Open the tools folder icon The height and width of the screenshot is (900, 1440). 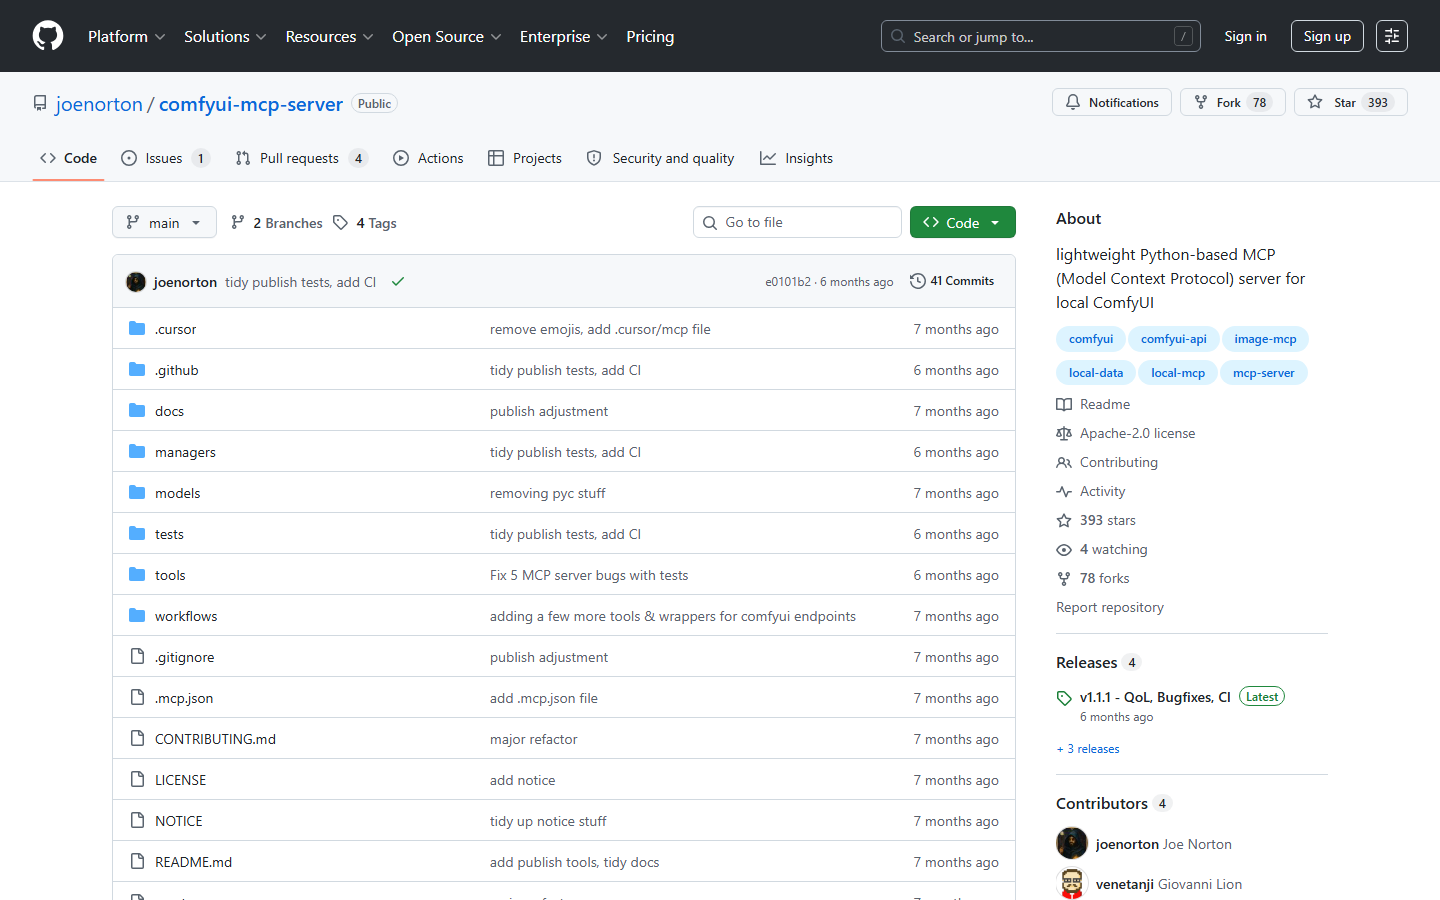pos(137,575)
